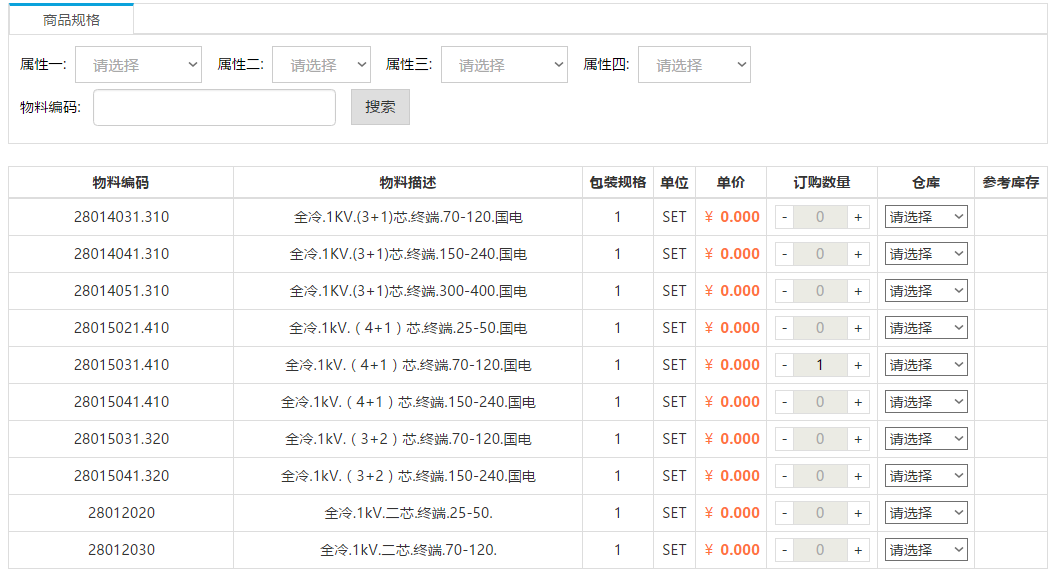Open the 属性三 dropdown
Image resolution: width=1057 pixels, height=579 pixels.
(x=504, y=64)
